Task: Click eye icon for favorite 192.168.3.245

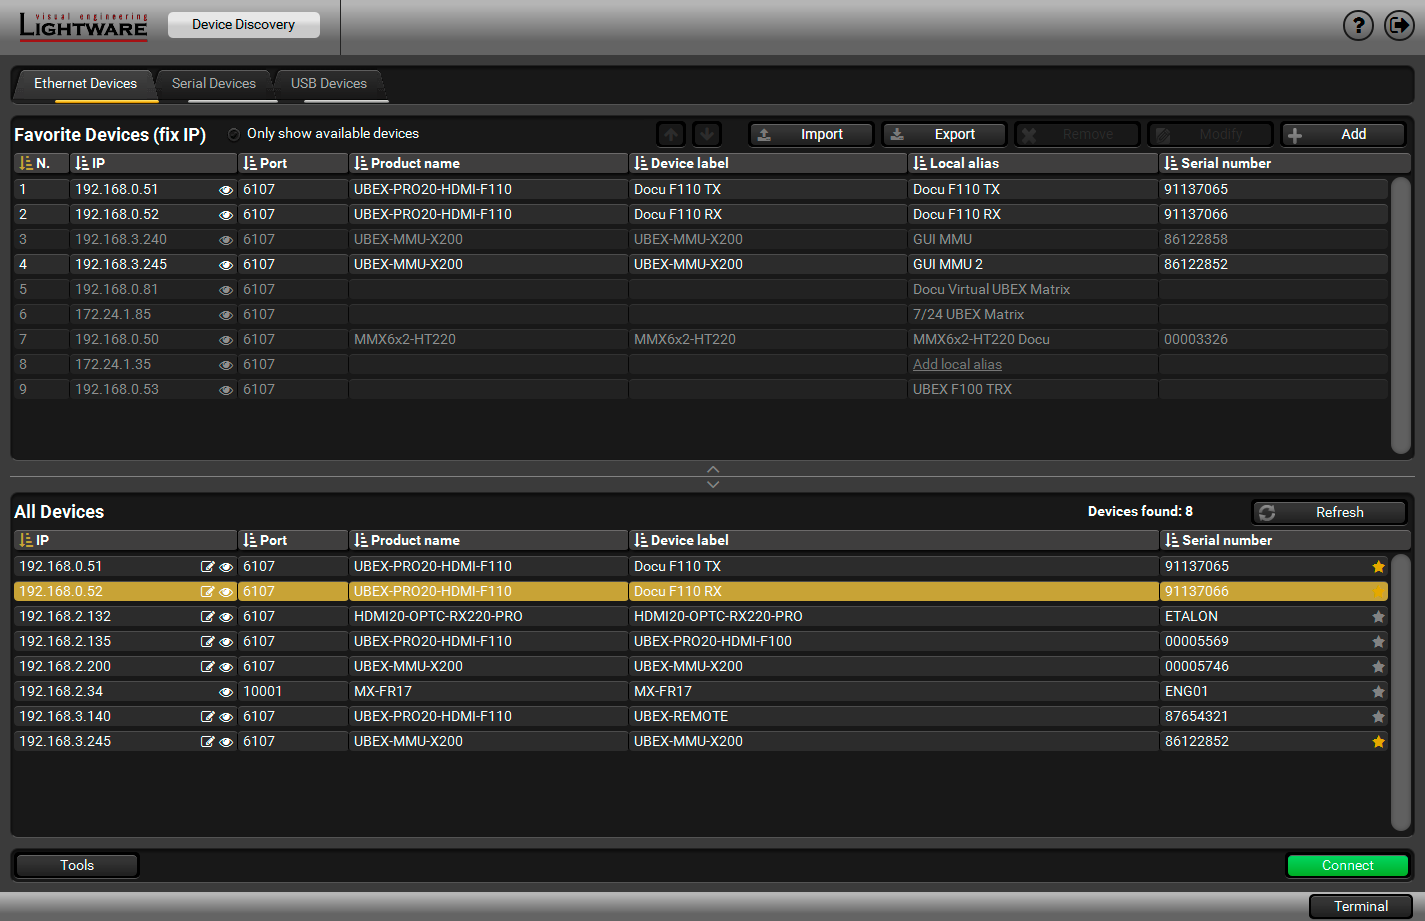Action: (226, 265)
